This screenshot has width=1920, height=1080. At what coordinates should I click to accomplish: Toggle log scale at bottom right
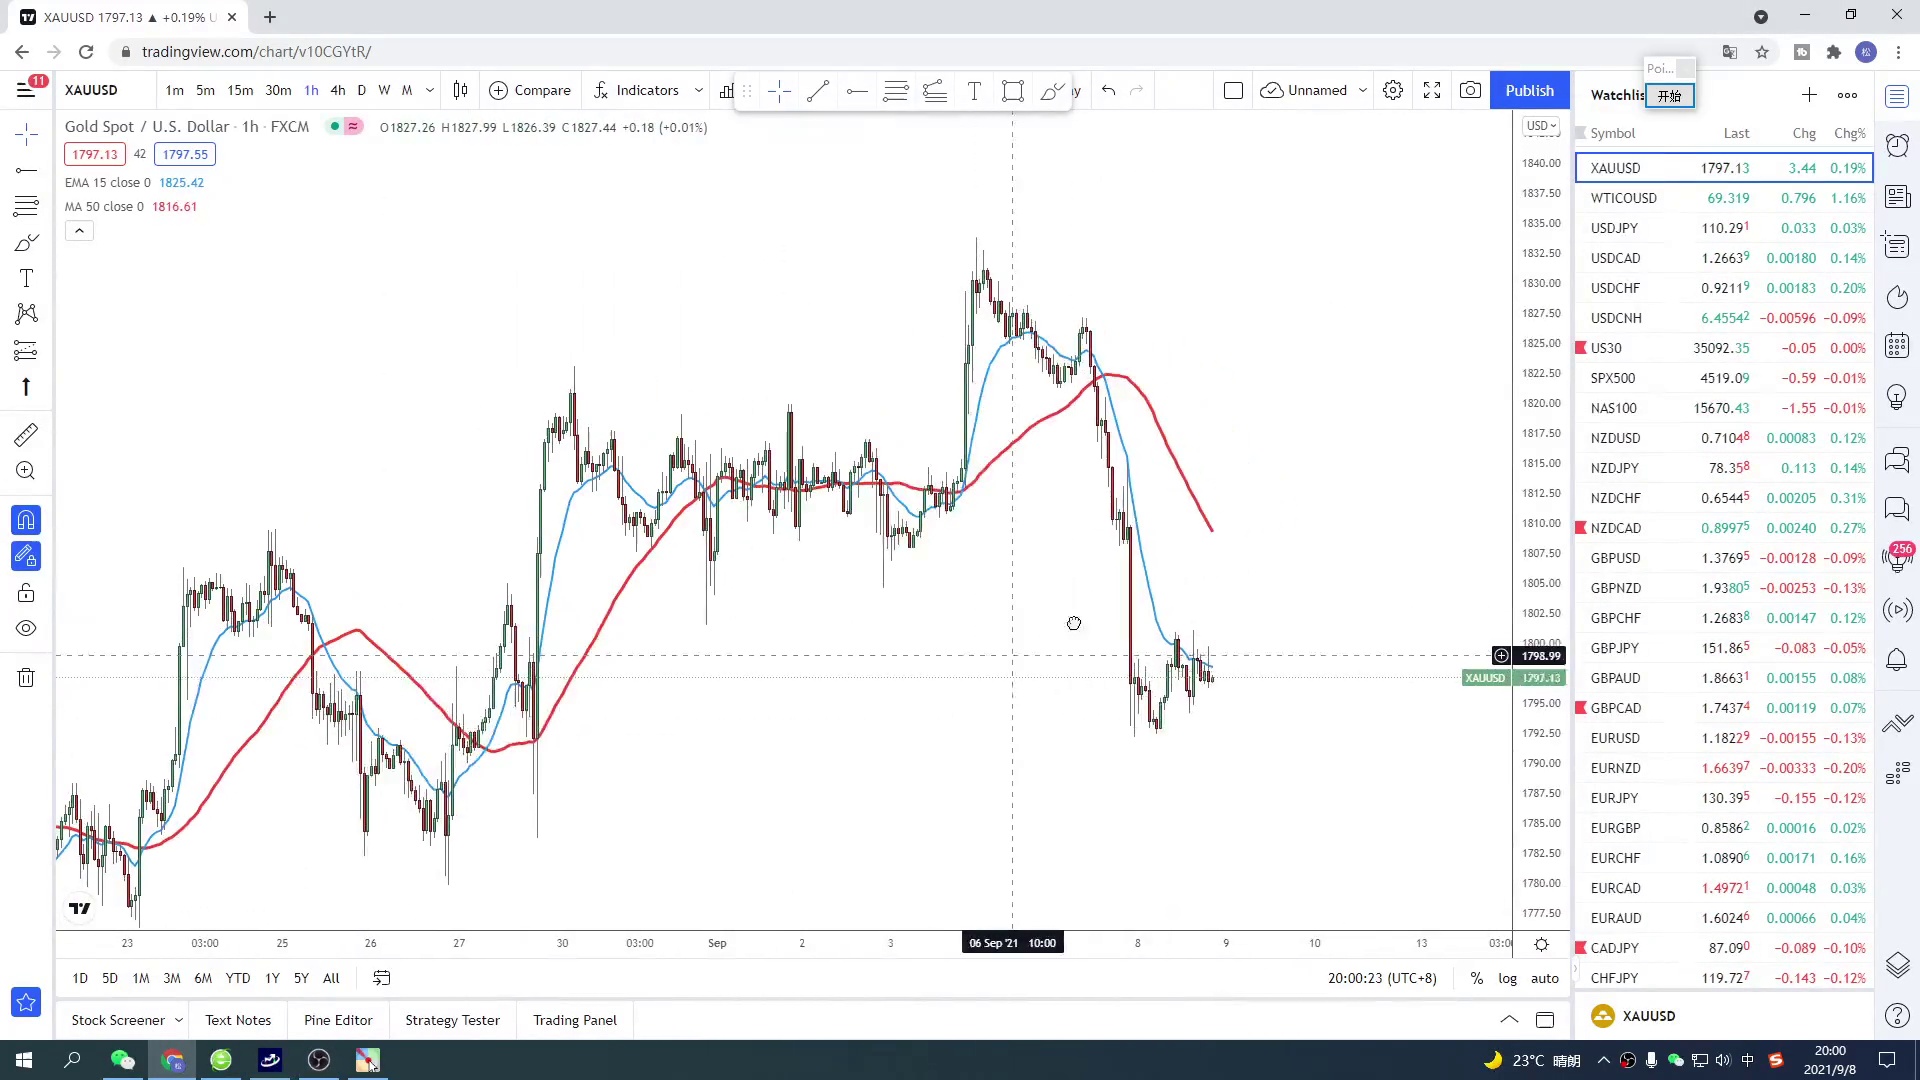(1507, 978)
